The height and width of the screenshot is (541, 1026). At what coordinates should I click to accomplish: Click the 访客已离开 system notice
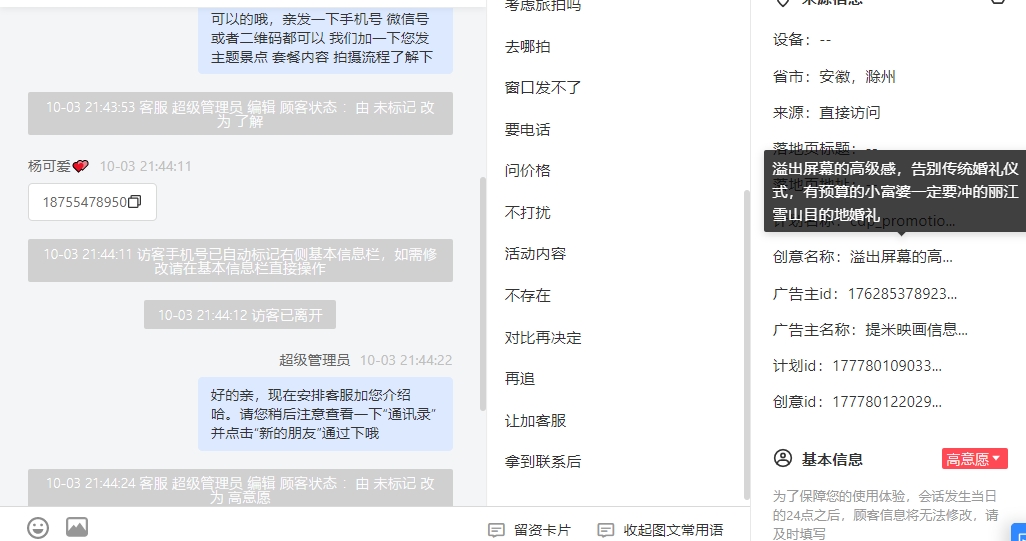click(240, 315)
